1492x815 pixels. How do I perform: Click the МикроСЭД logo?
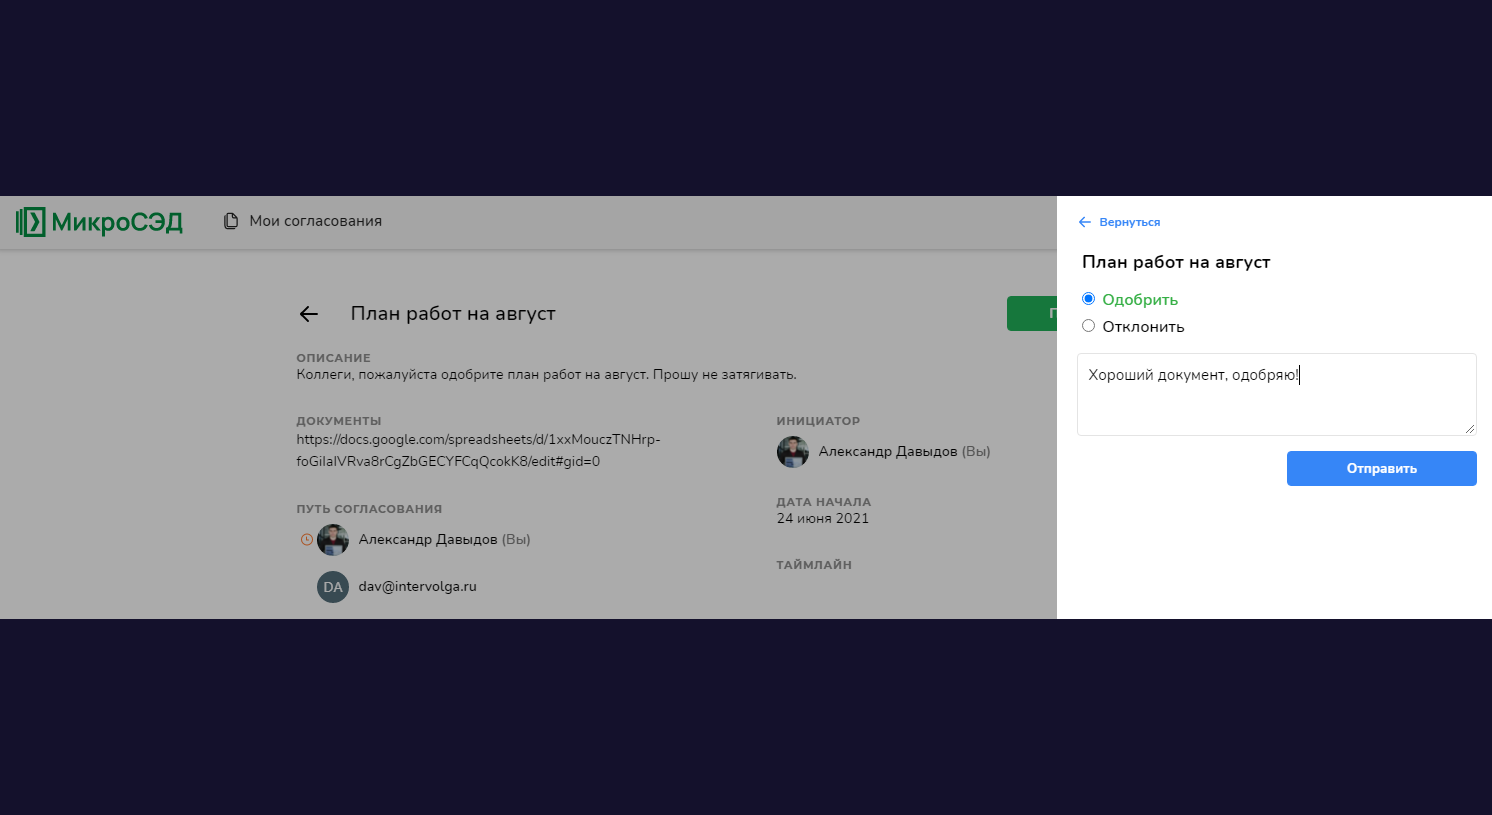pyautogui.click(x=99, y=222)
